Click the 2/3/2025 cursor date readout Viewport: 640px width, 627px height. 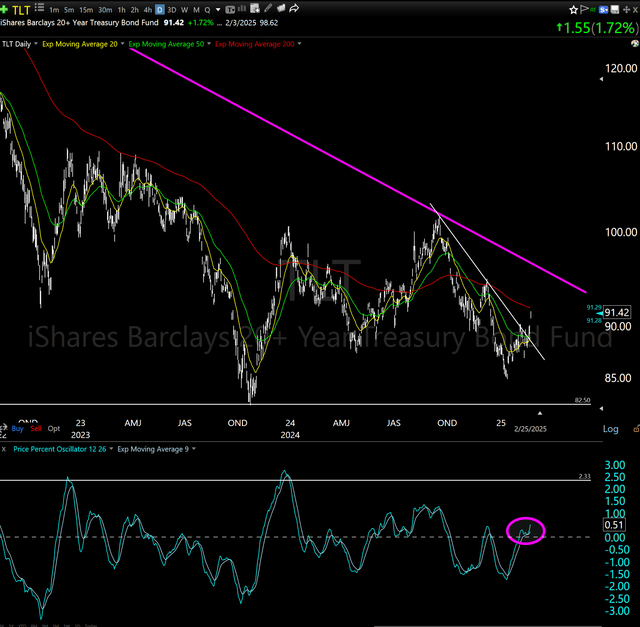point(241,23)
